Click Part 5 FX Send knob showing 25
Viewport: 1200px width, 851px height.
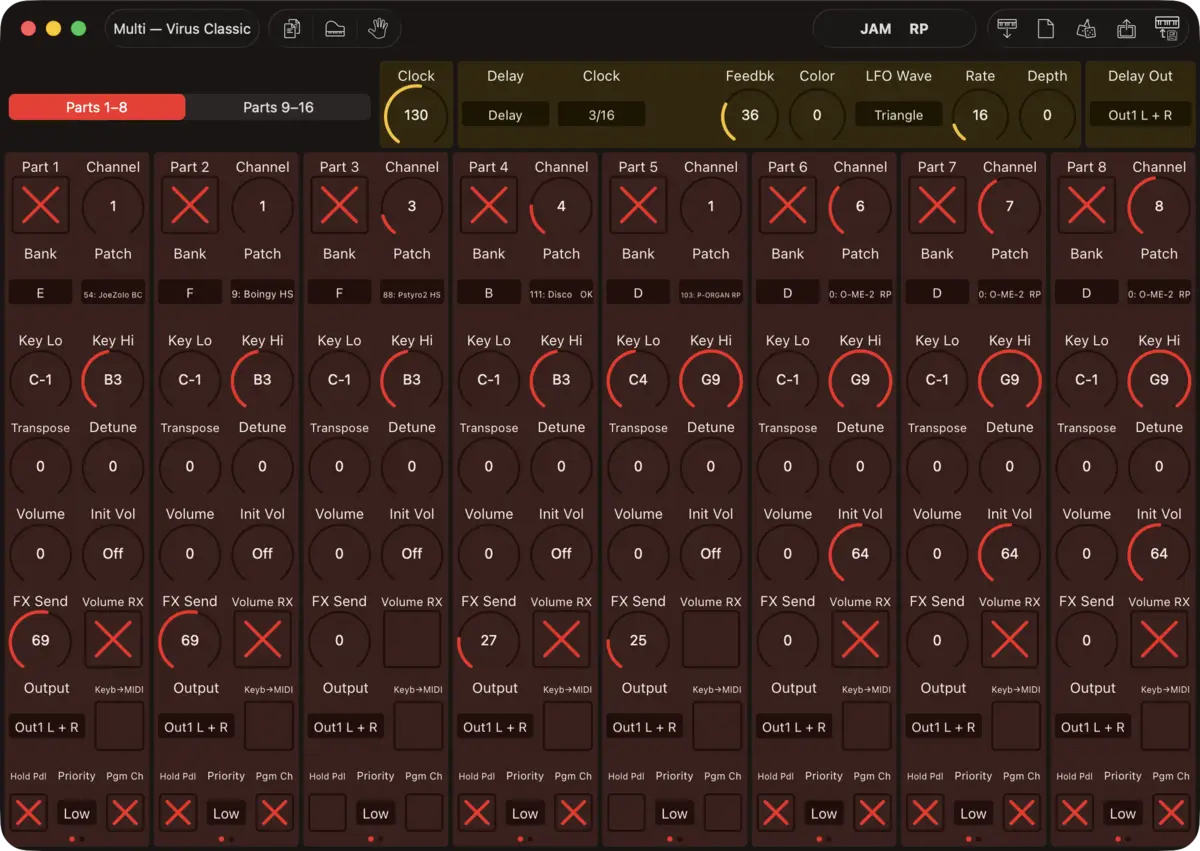(638, 640)
